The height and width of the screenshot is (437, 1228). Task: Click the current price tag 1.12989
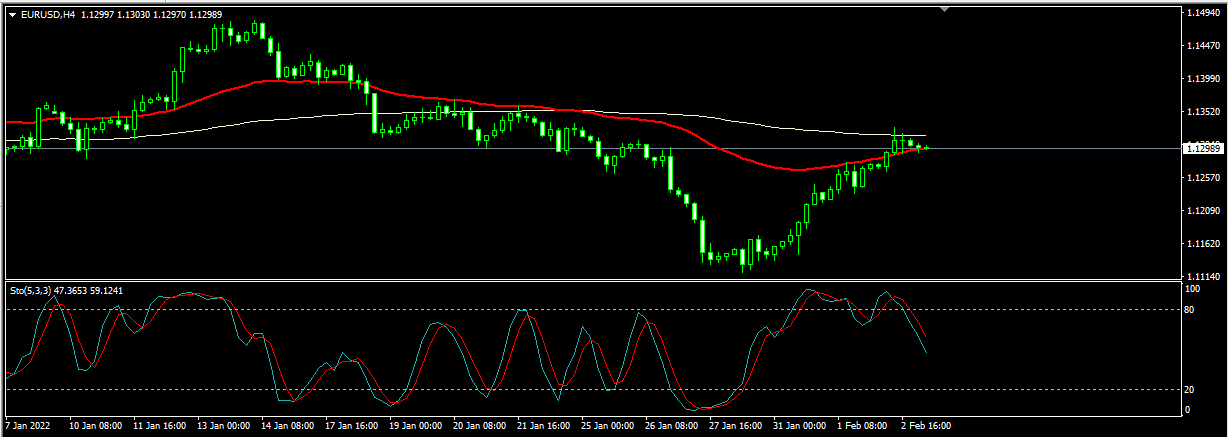[1203, 149]
